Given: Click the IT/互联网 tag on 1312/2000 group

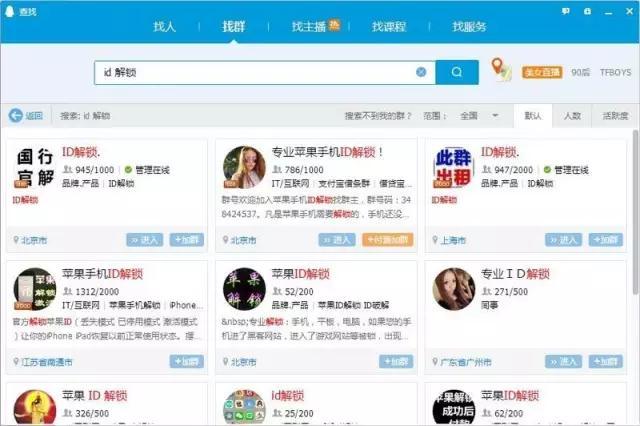Looking at the screenshot, I should point(81,305).
